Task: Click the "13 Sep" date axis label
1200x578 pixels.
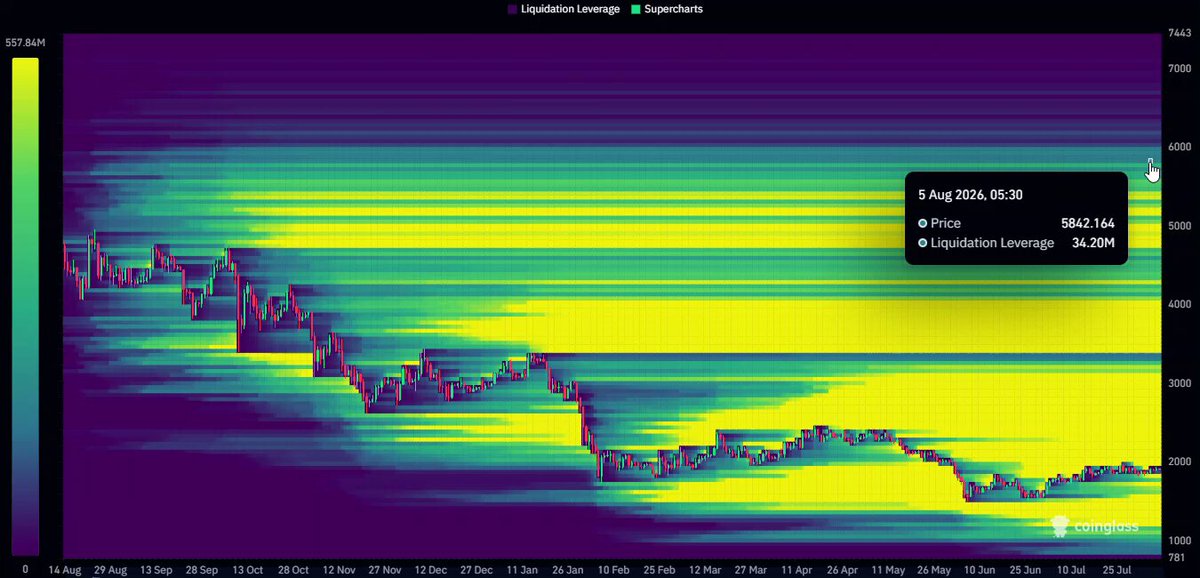Action: coord(157,569)
